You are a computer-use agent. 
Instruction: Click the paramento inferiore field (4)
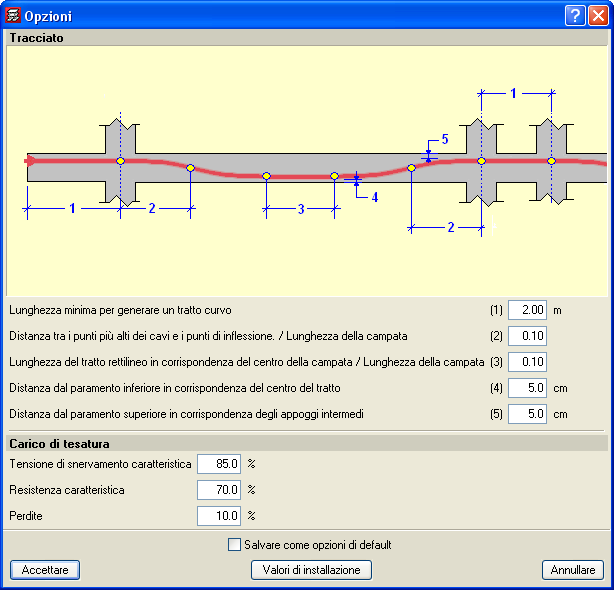[527, 388]
